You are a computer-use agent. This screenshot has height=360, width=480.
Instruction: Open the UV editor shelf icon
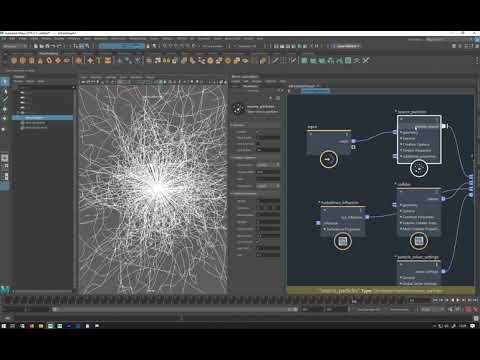348,60
